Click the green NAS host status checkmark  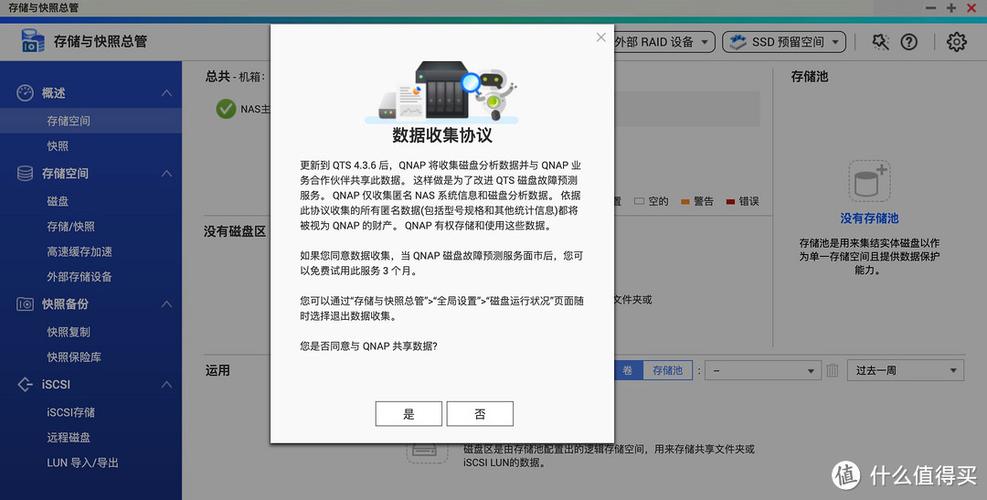[x=226, y=109]
